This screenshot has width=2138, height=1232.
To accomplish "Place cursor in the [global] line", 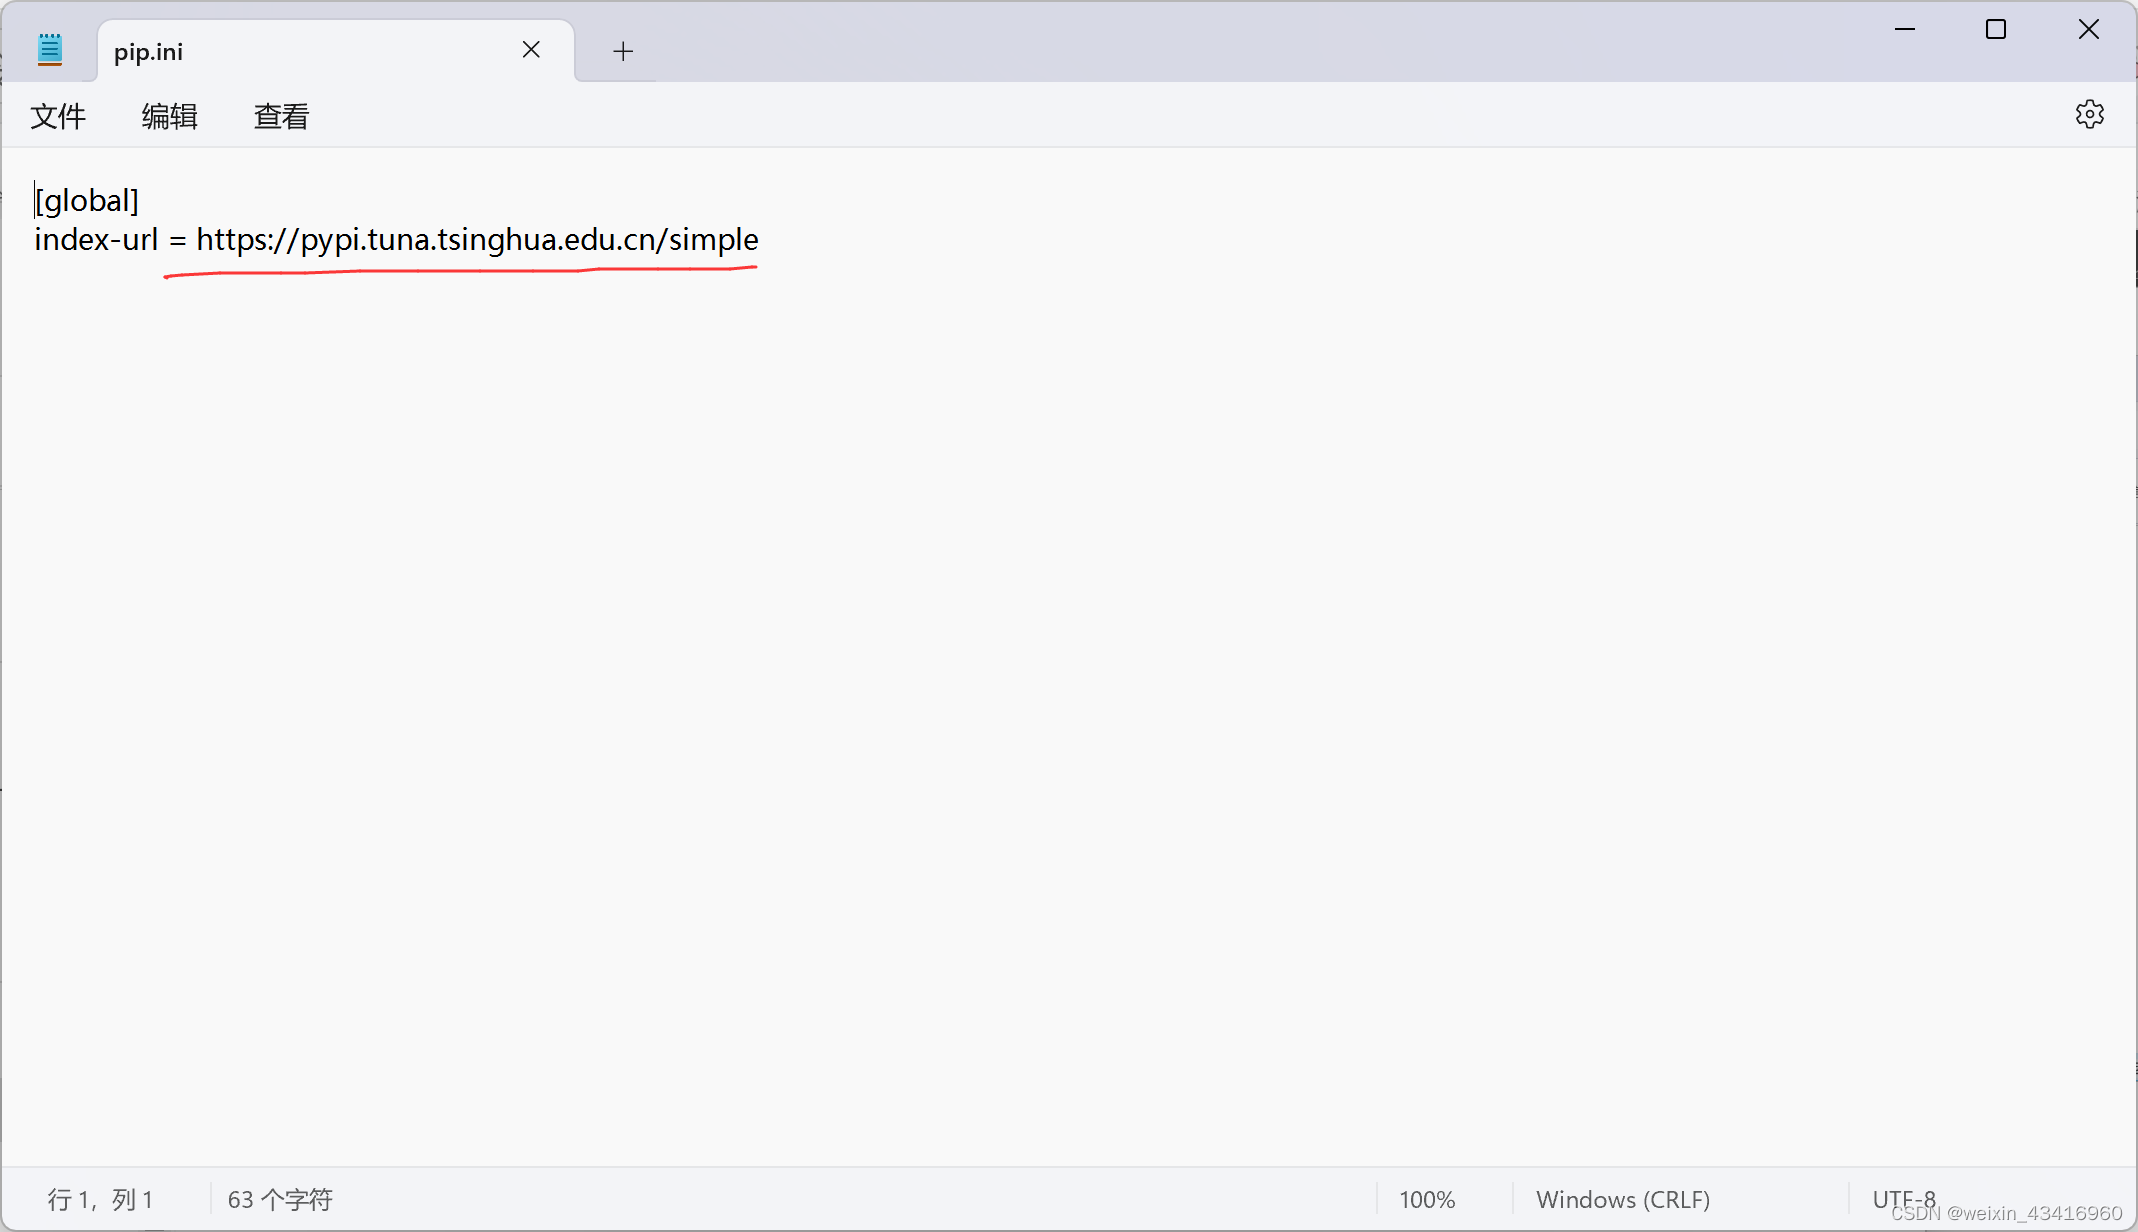I will point(87,201).
